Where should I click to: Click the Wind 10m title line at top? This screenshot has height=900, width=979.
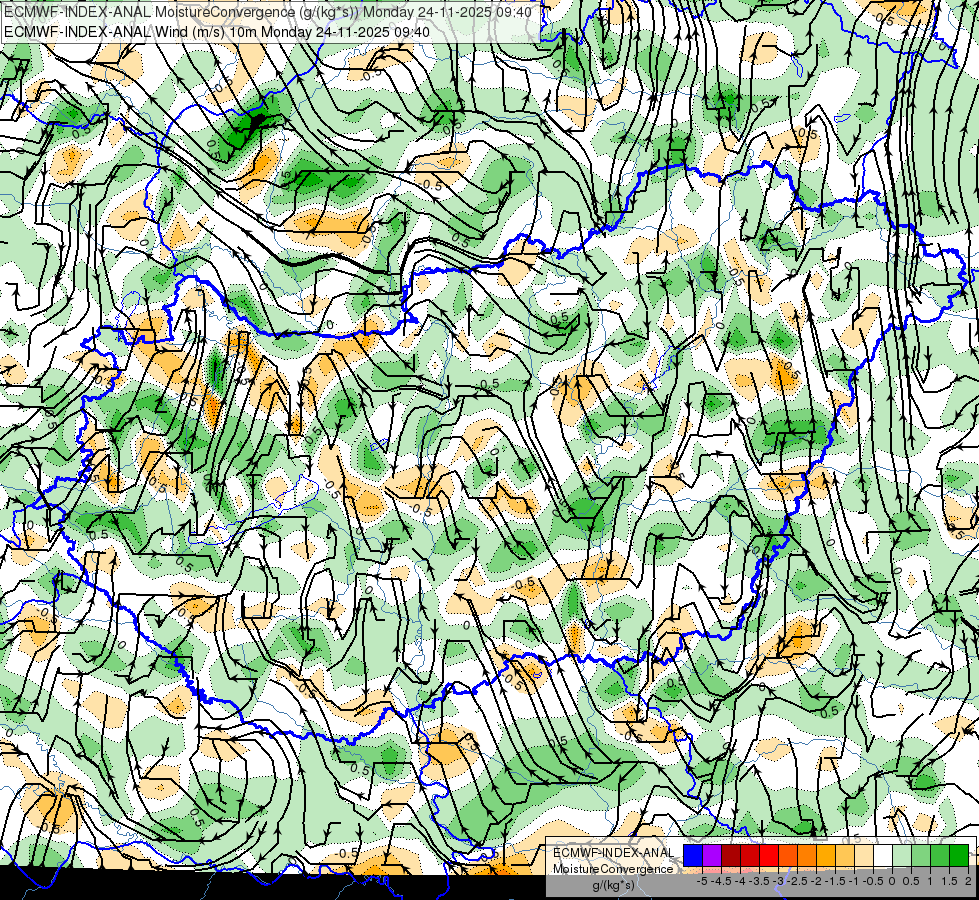coord(217,31)
